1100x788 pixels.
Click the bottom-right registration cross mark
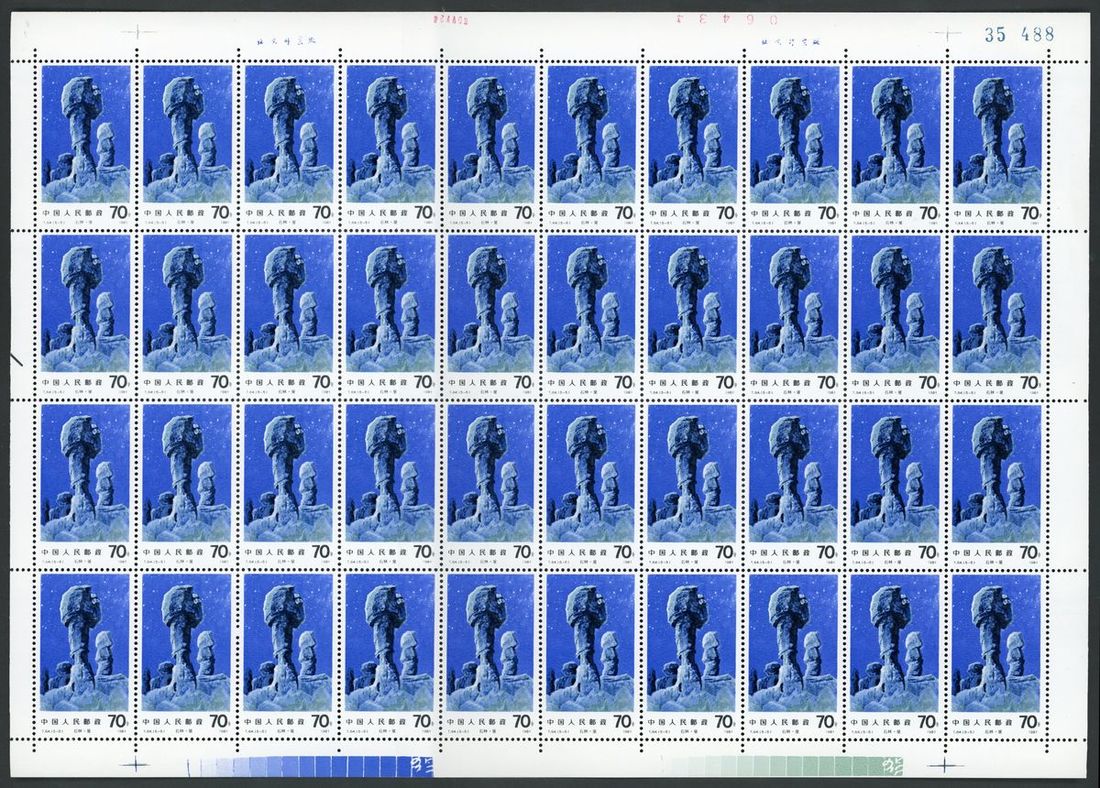946,766
